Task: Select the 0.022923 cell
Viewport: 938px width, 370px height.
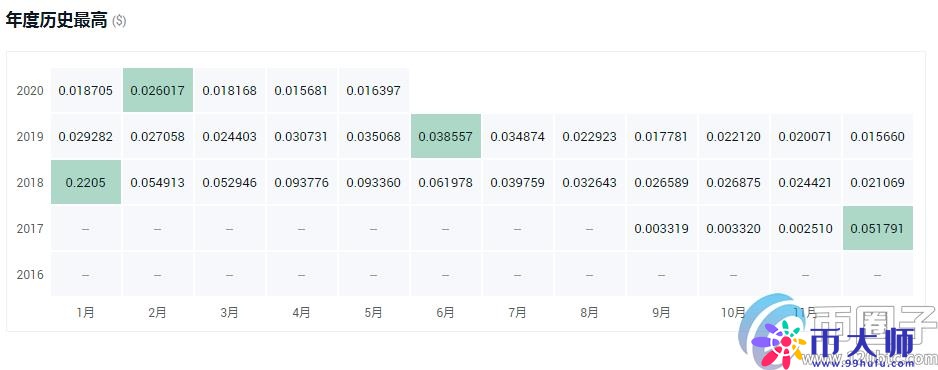Action: pos(590,137)
